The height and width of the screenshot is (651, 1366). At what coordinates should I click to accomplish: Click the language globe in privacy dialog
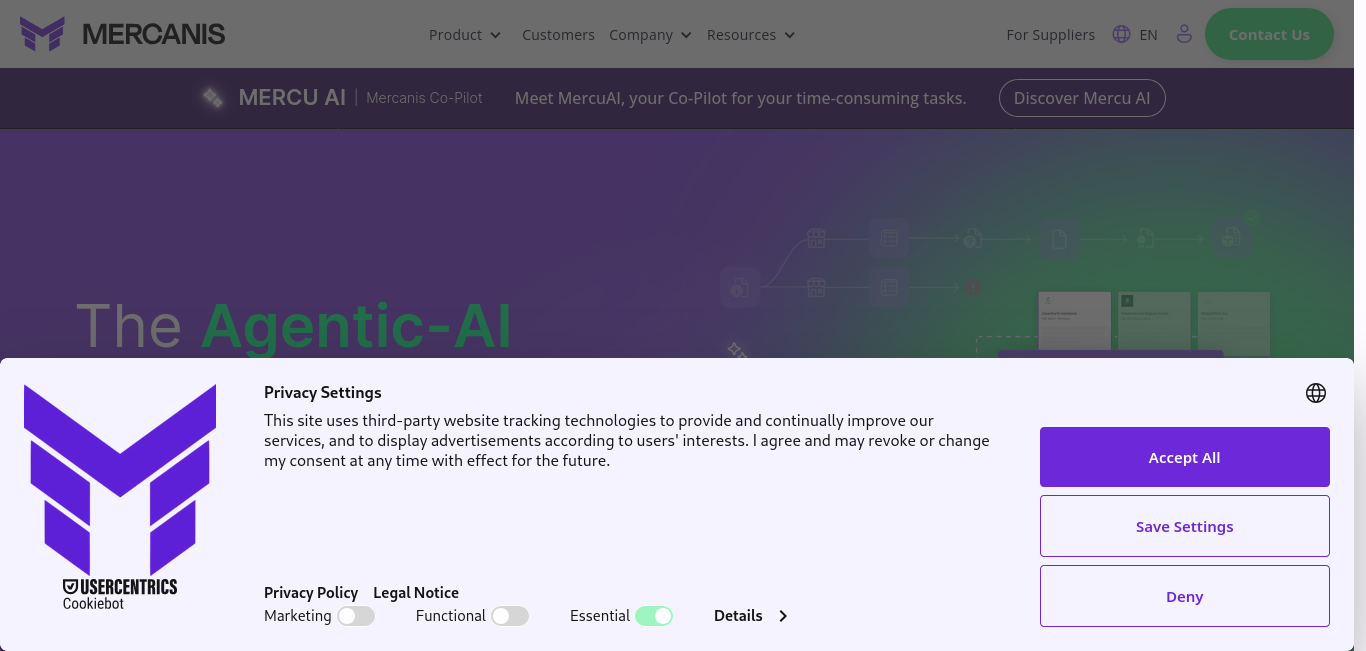(x=1316, y=393)
